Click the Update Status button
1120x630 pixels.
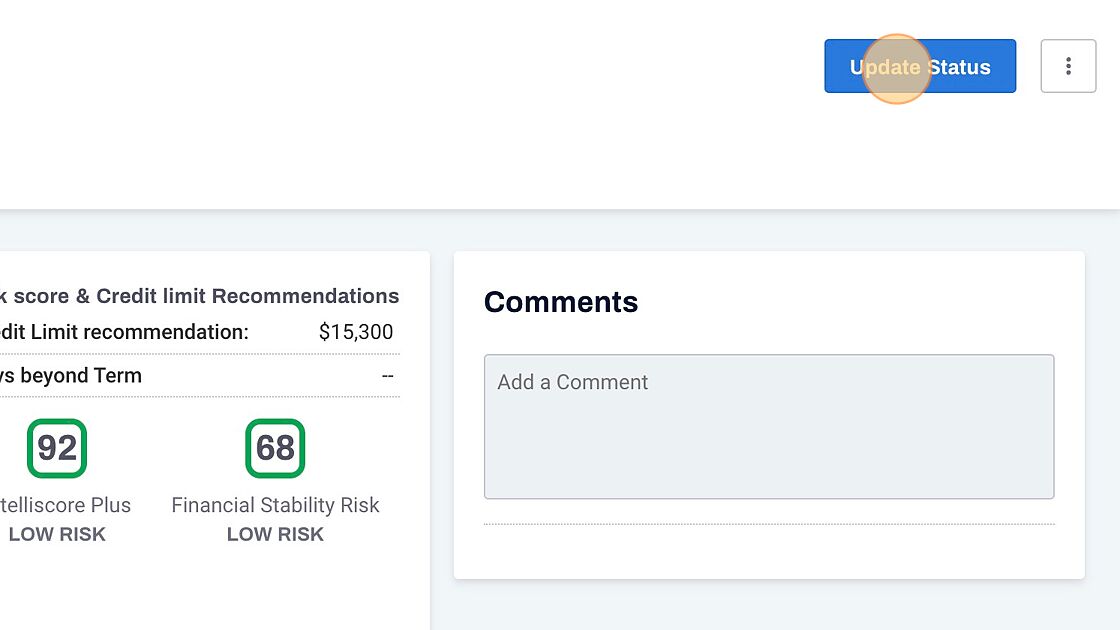pos(920,66)
